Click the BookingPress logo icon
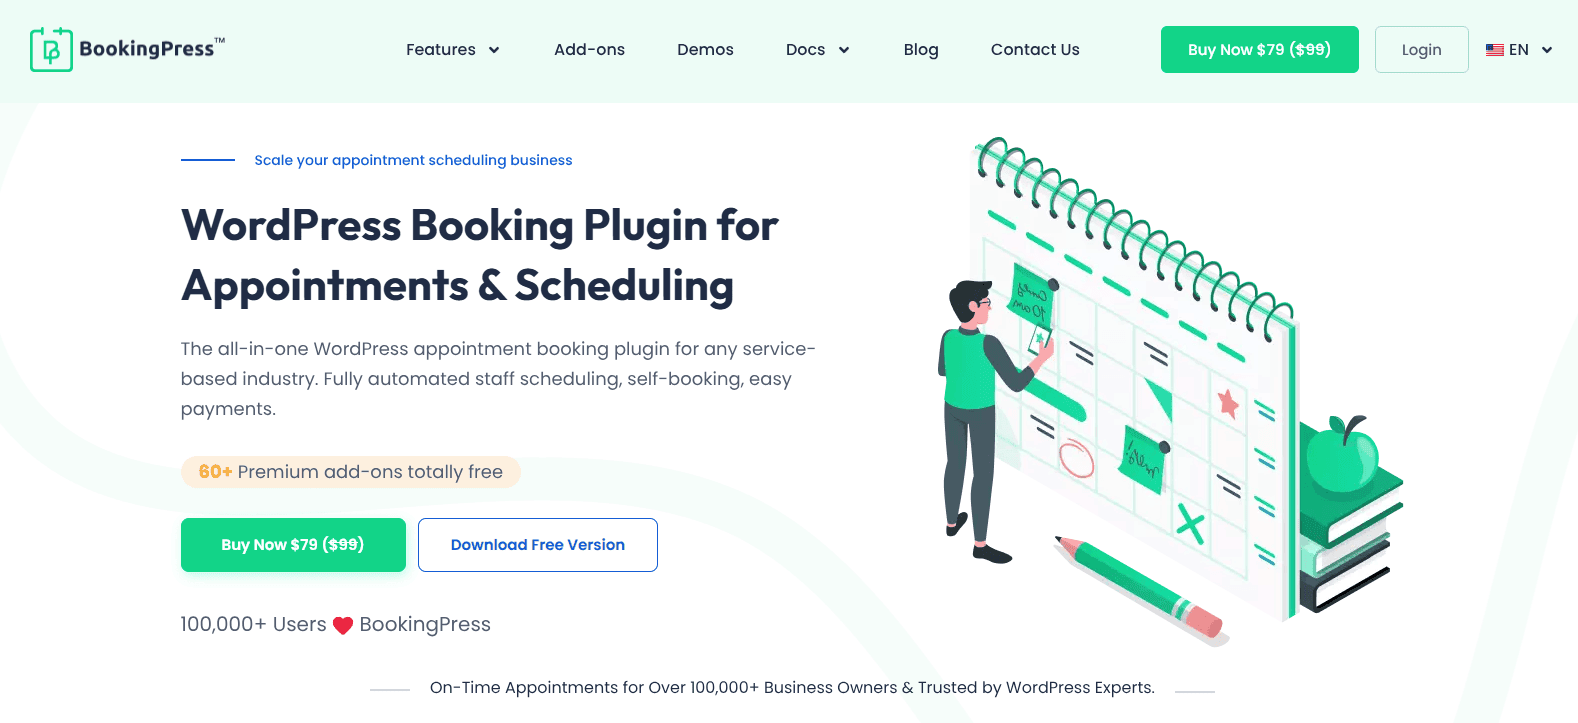Image resolution: width=1578 pixels, height=723 pixels. pos(51,49)
